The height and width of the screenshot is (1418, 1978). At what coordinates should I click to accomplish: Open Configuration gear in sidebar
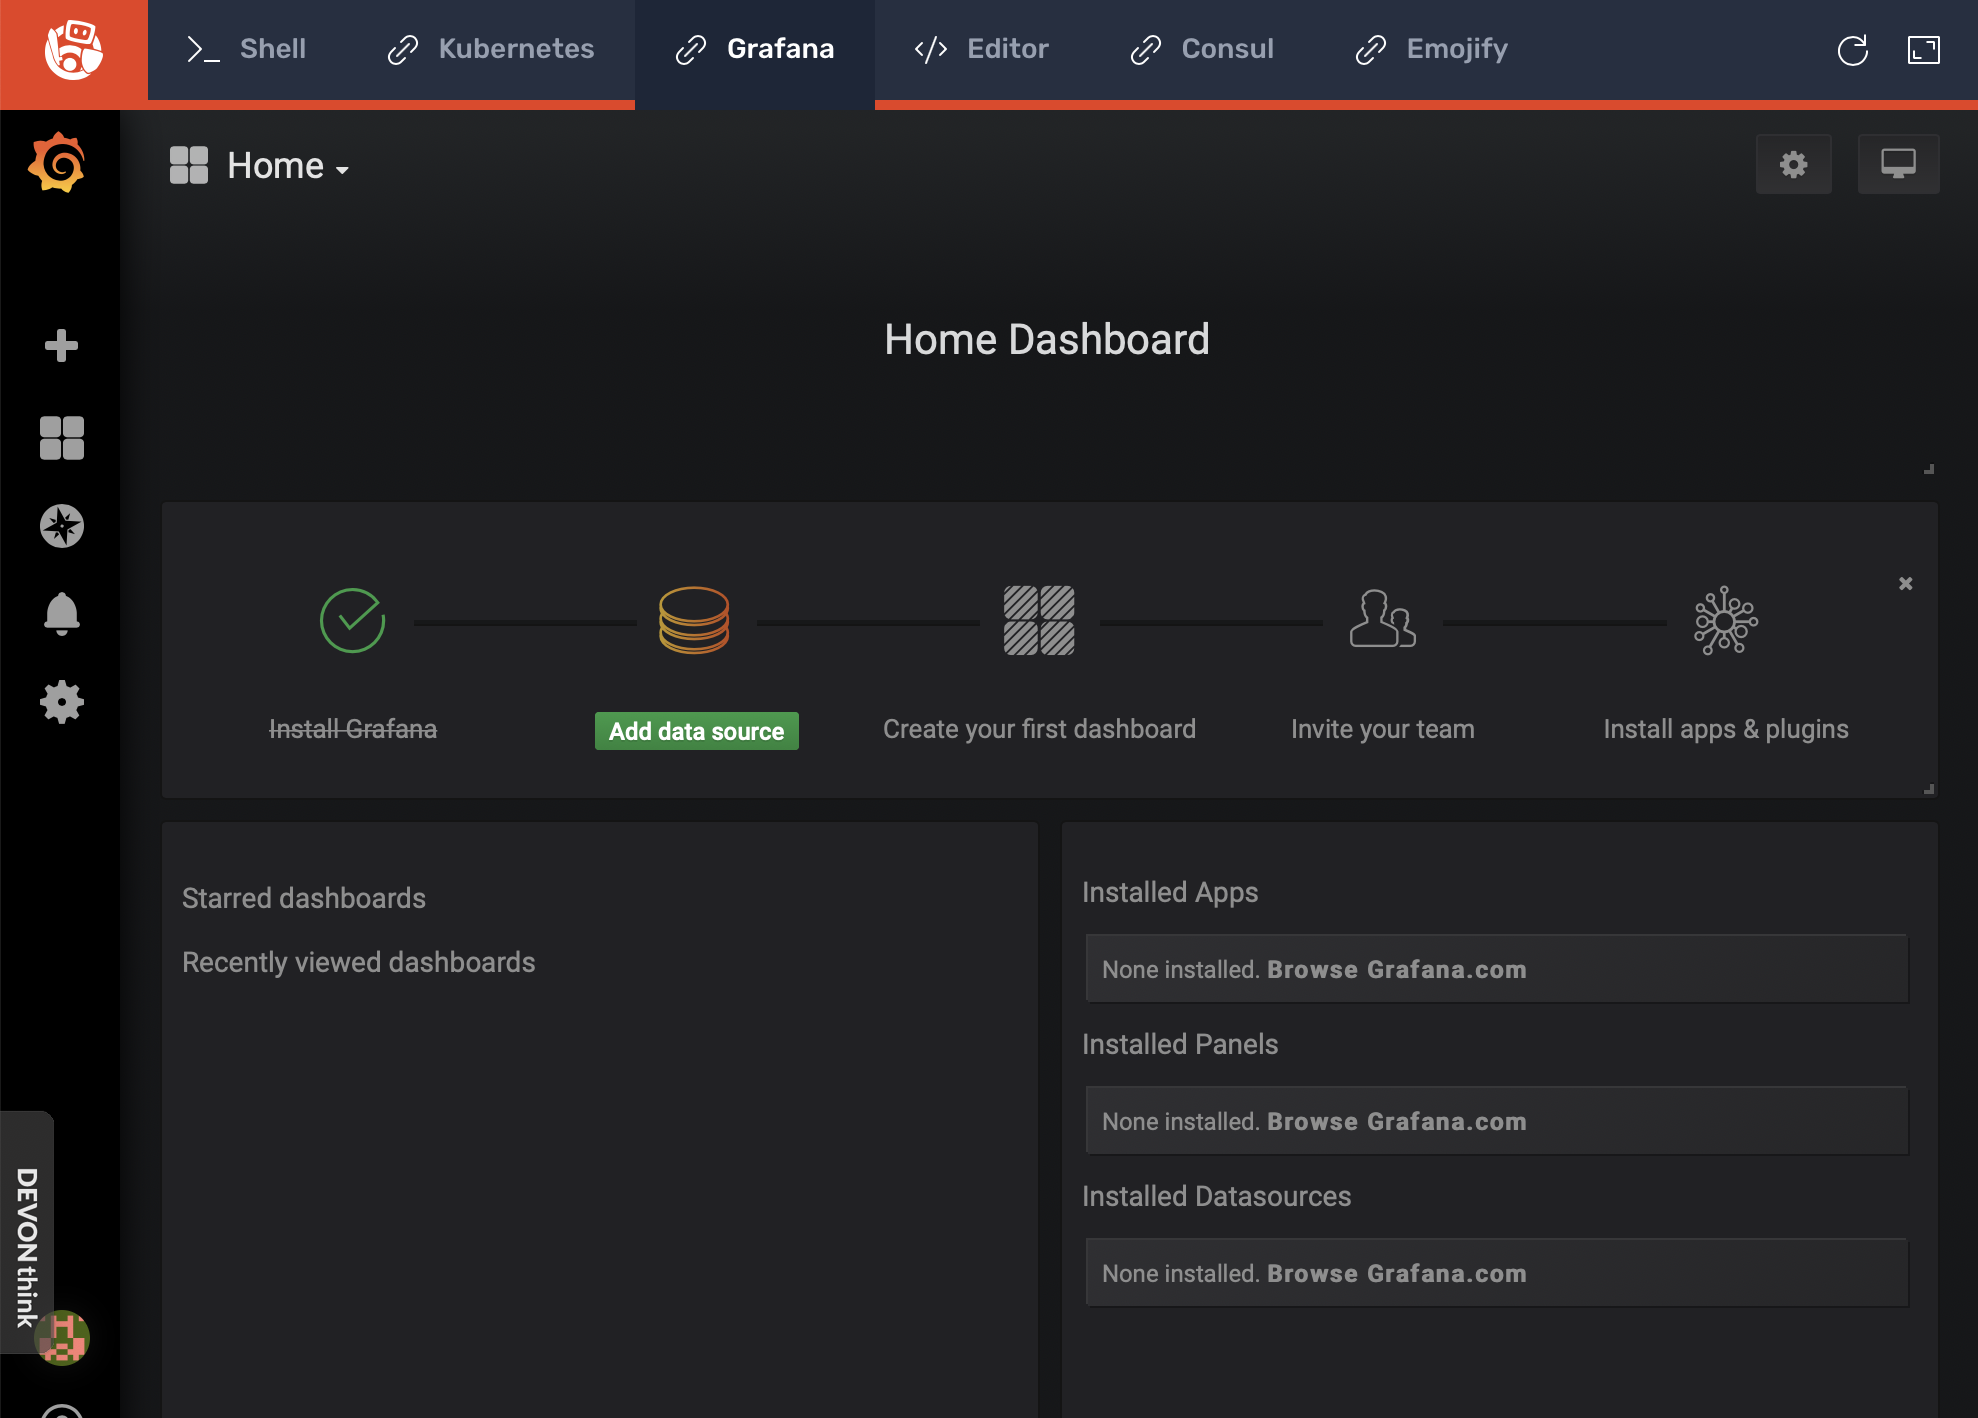pyautogui.click(x=61, y=702)
